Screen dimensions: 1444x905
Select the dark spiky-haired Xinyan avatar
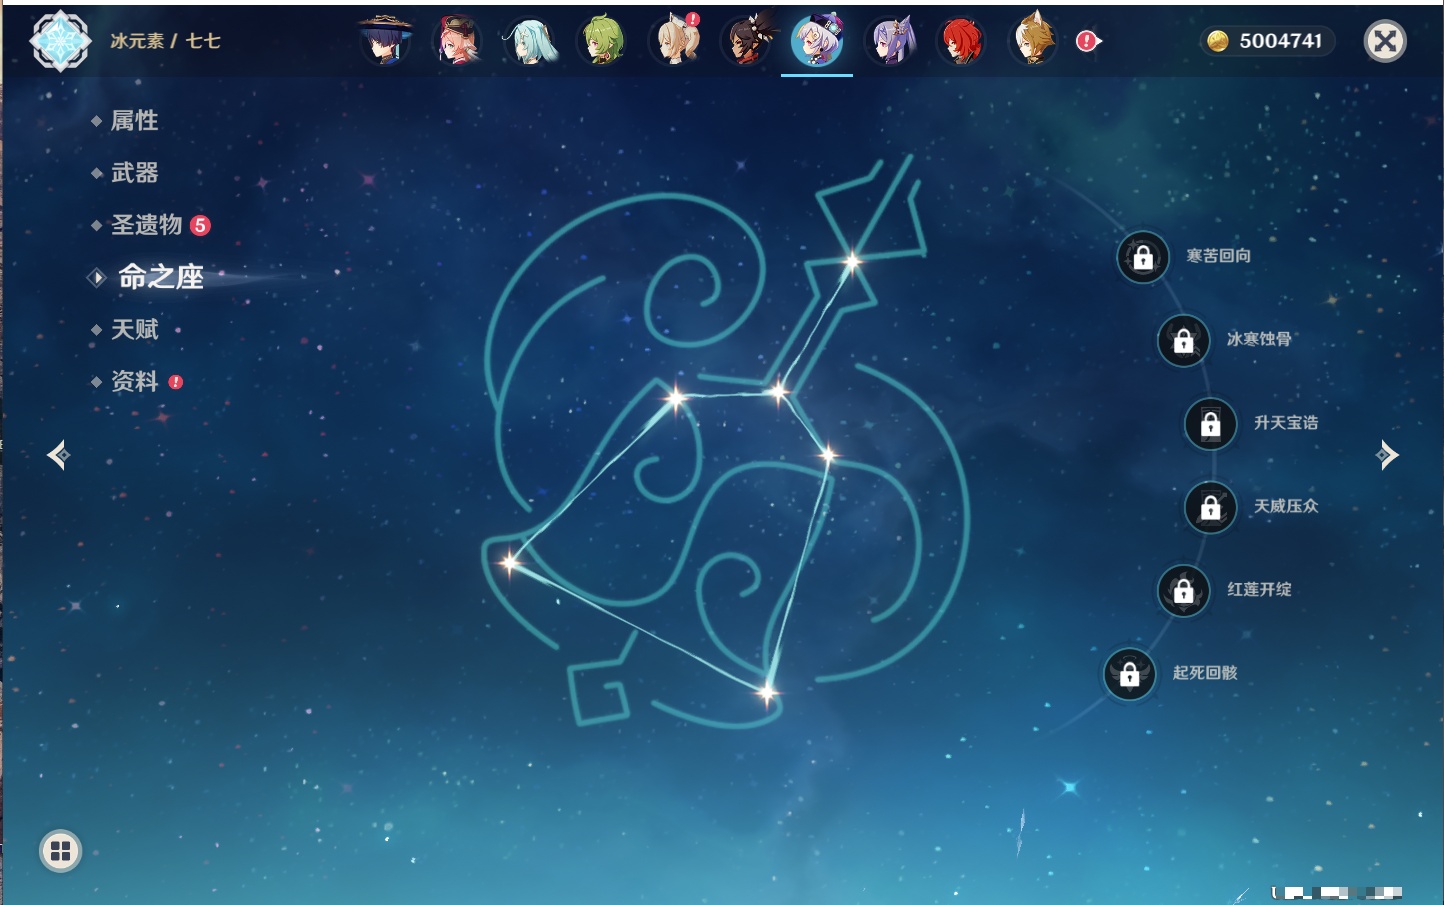[x=747, y=41]
